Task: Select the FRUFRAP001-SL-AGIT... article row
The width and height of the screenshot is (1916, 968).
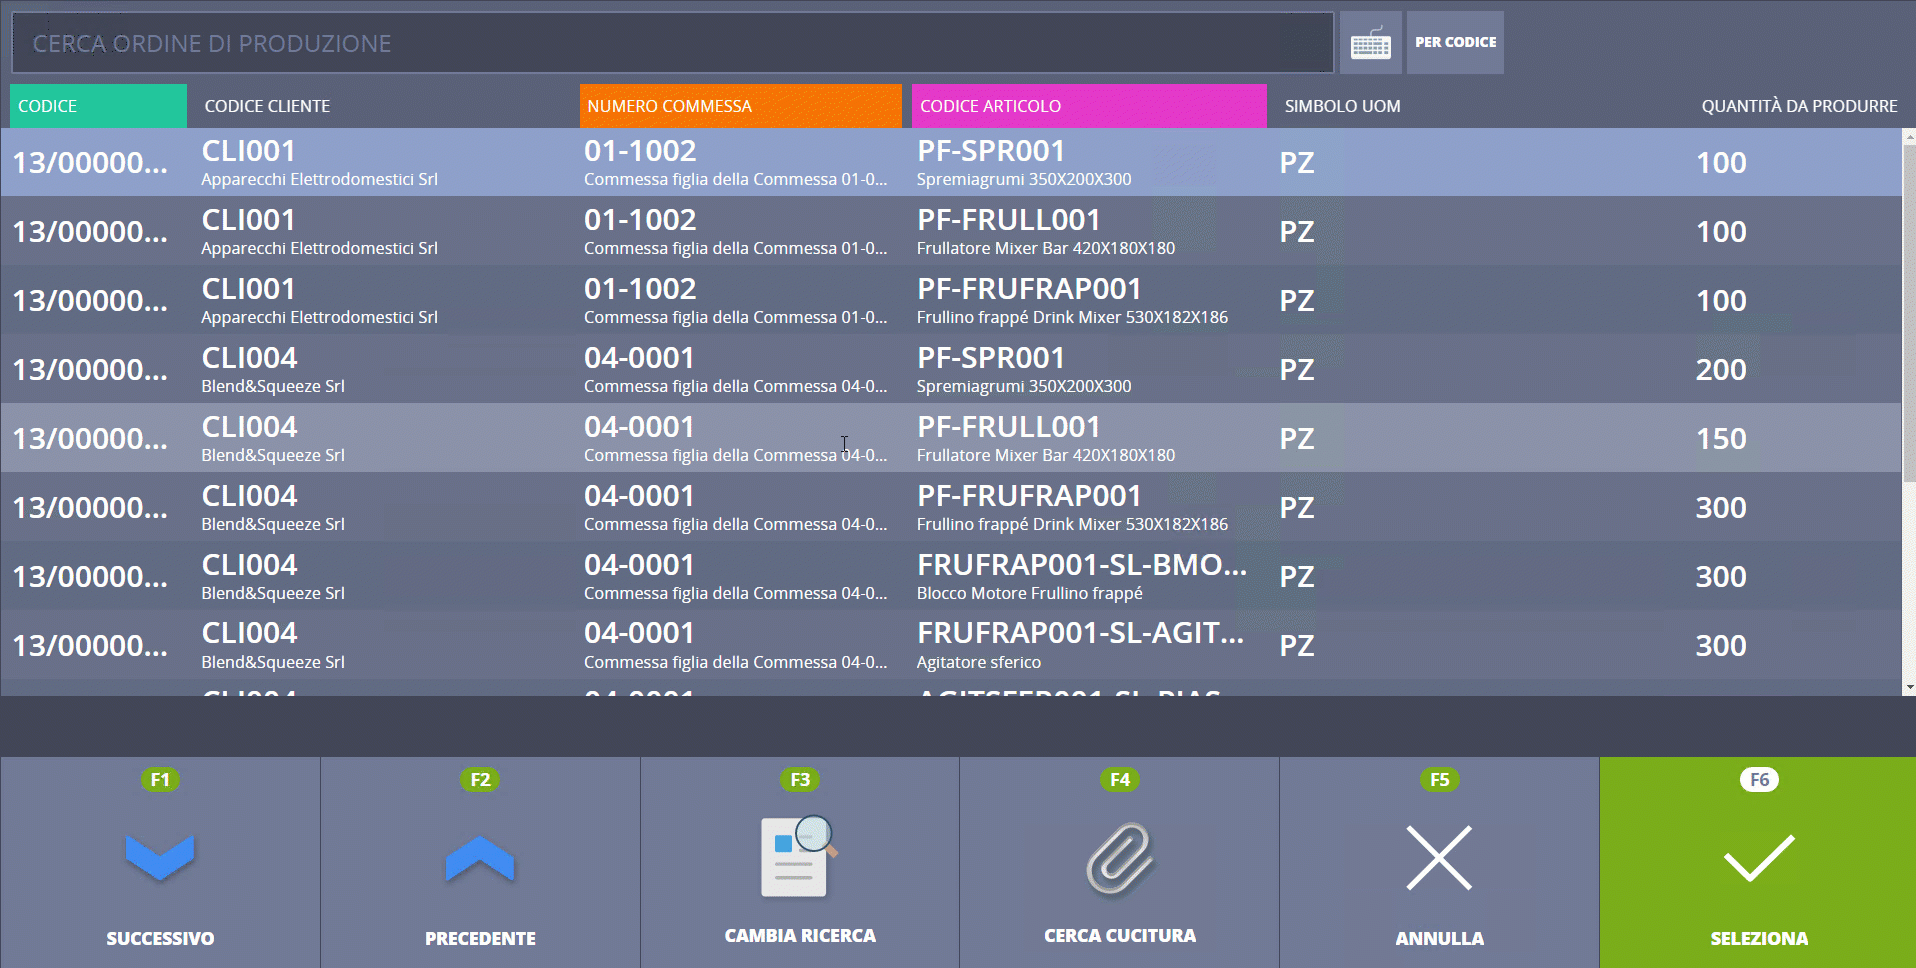Action: click(951, 645)
